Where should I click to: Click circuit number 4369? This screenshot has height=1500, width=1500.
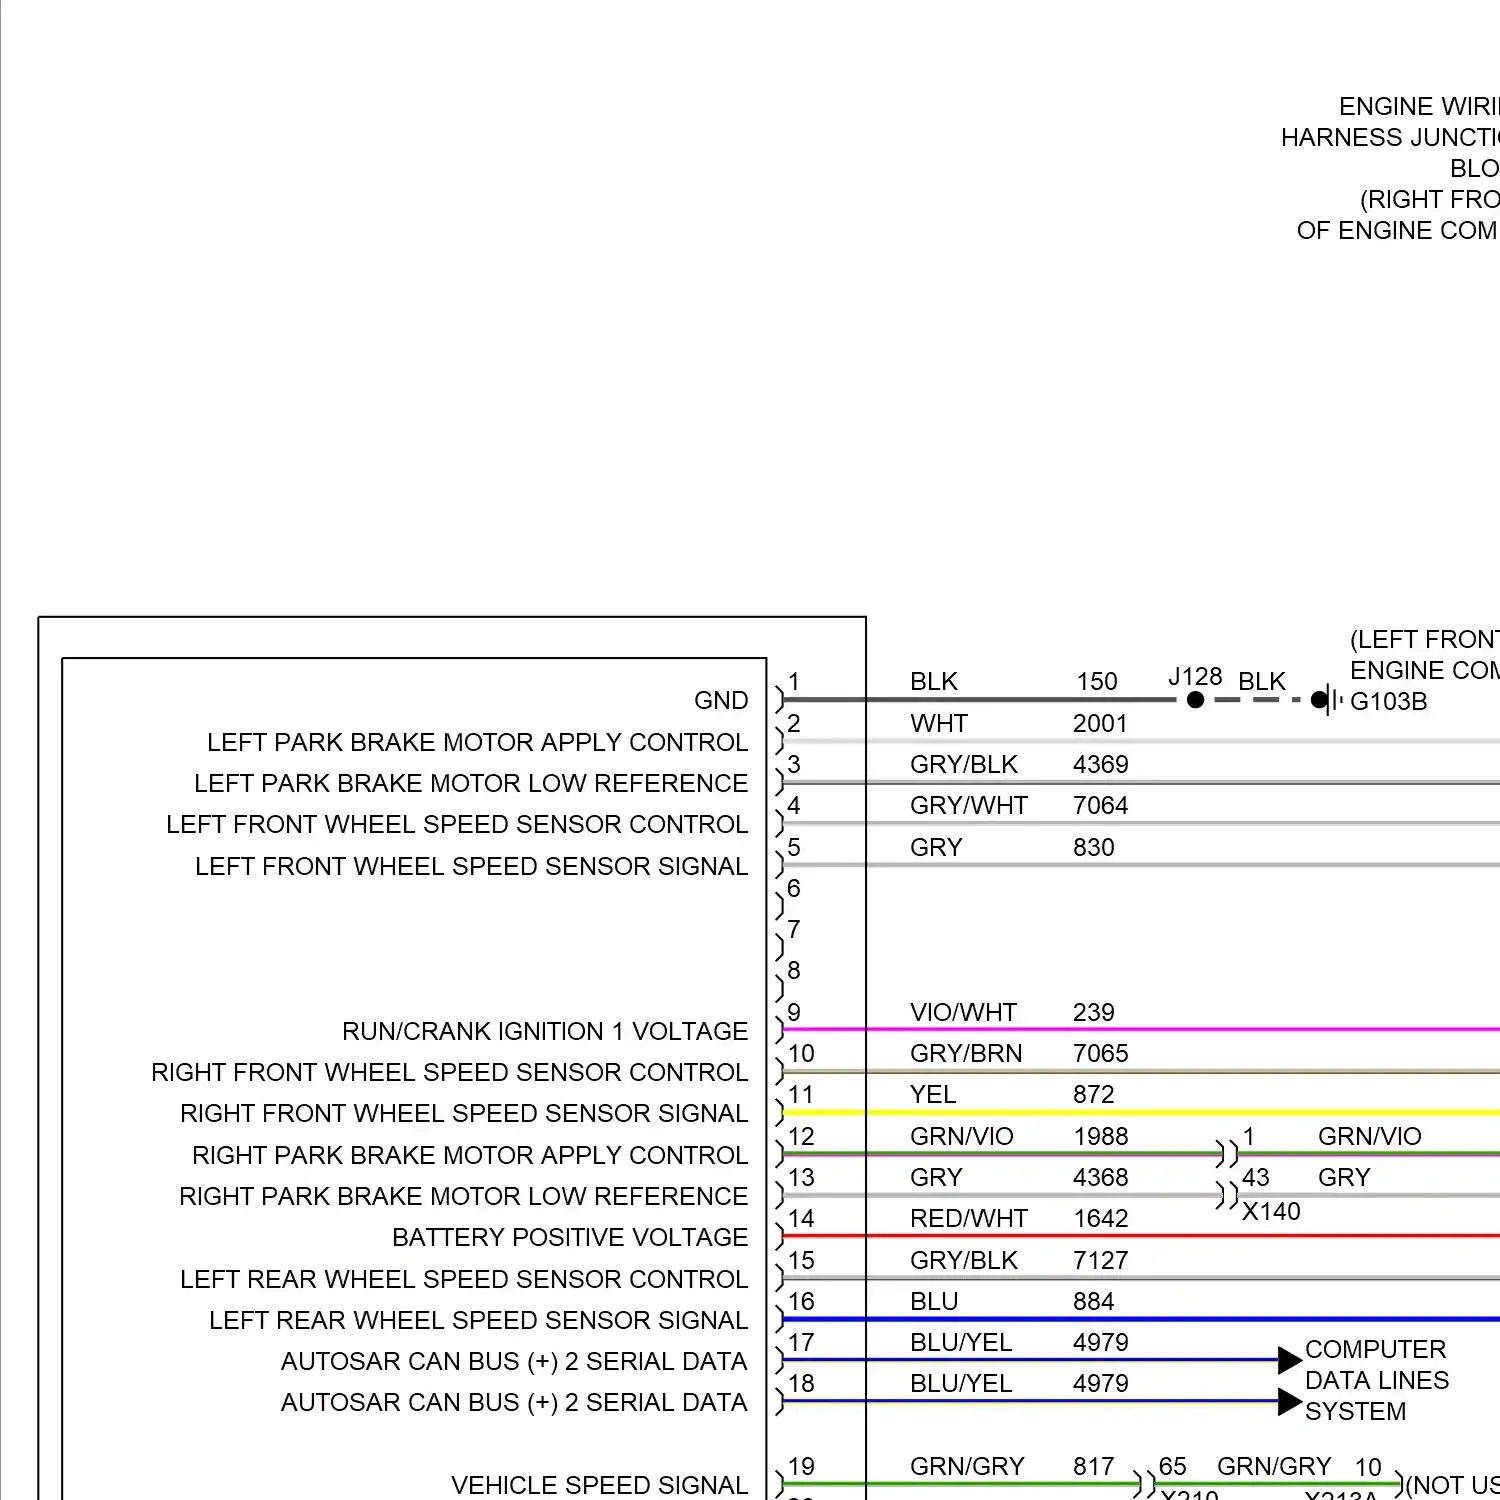click(1100, 764)
